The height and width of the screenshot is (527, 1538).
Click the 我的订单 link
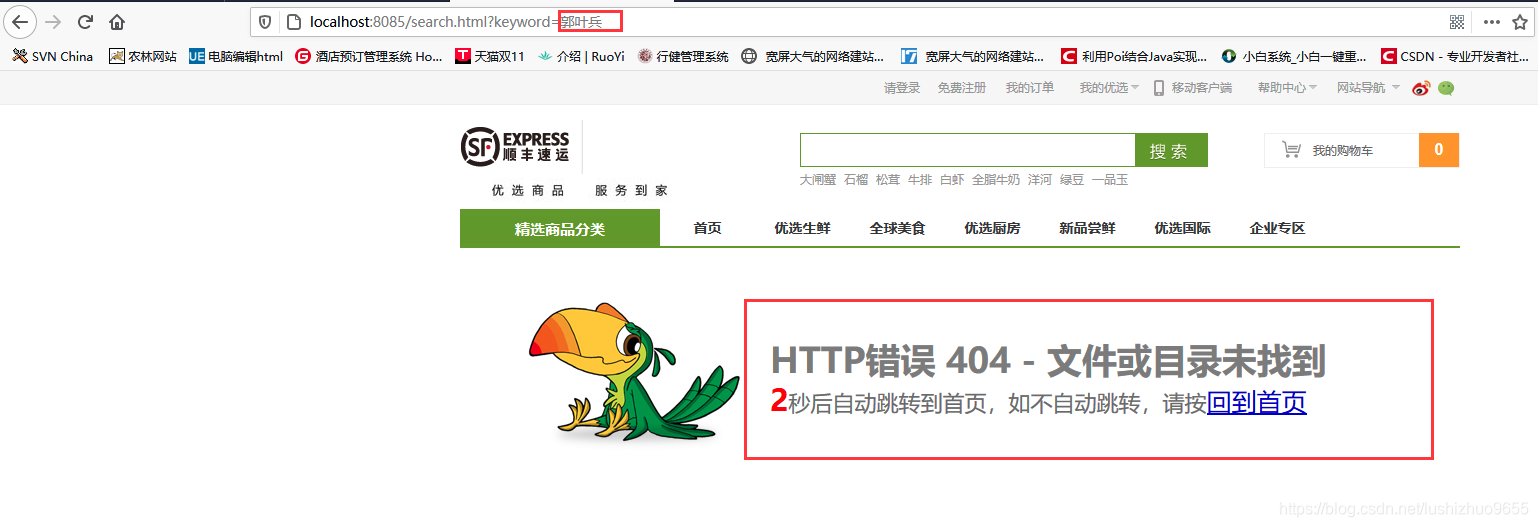(1030, 88)
